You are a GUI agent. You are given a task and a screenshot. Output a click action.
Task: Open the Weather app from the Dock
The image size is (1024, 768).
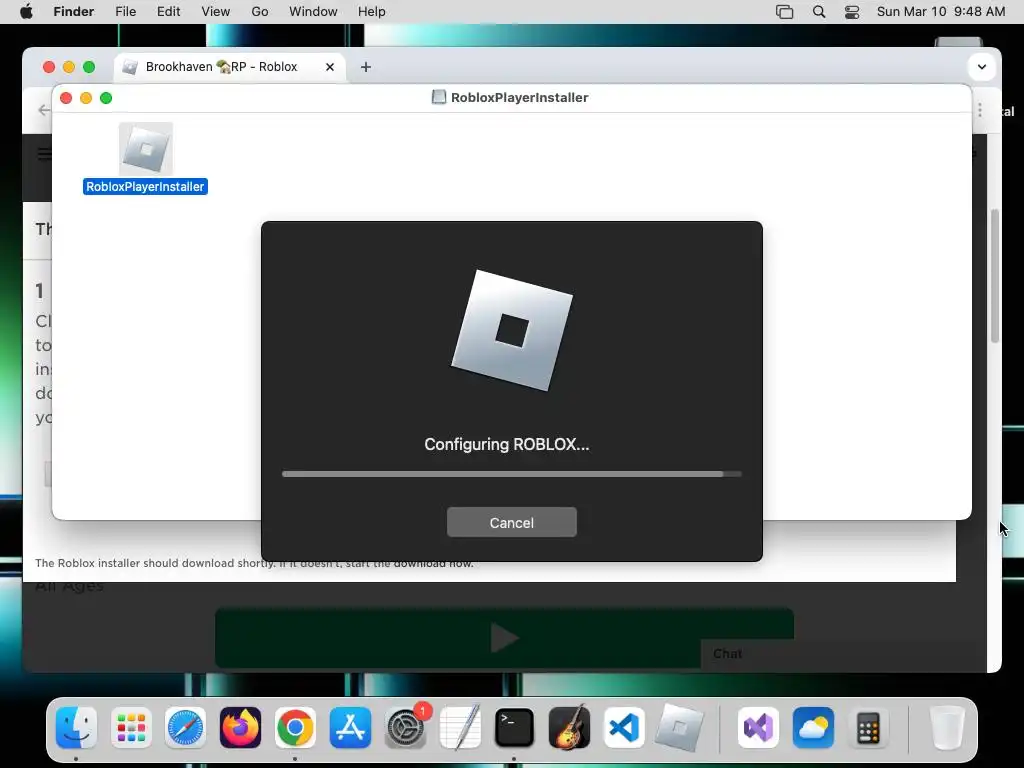point(813,727)
